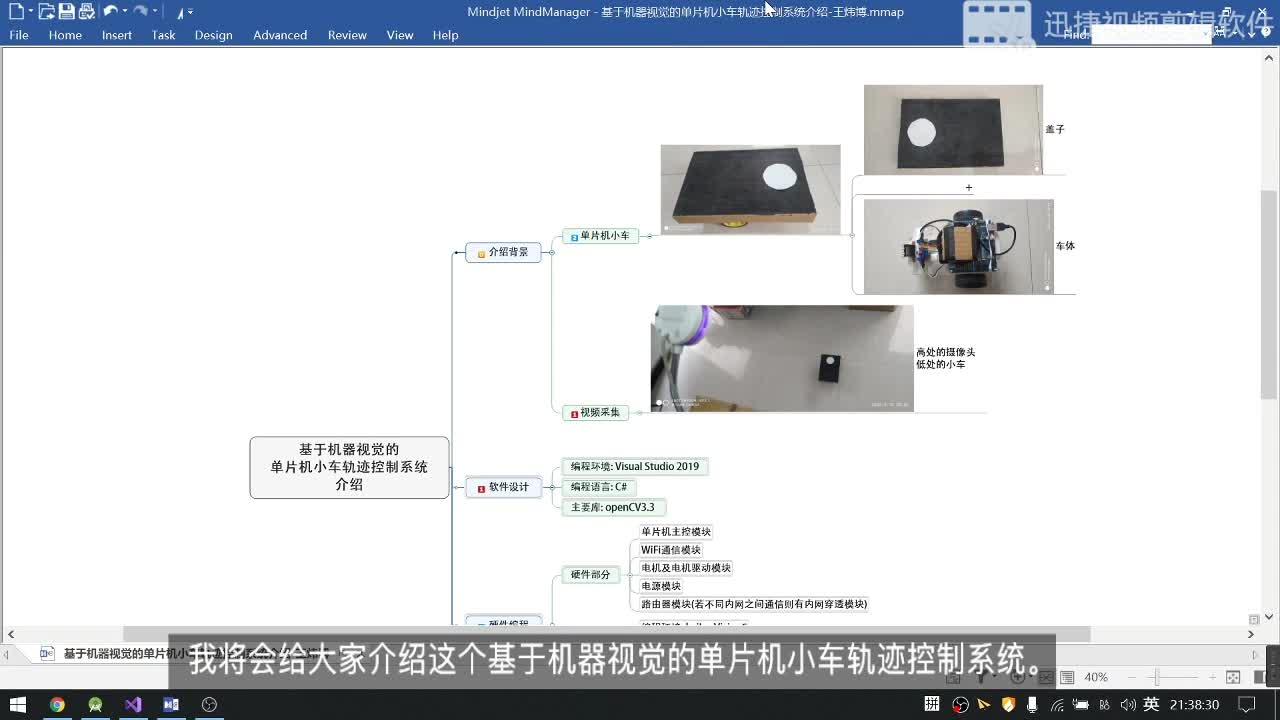Click the print preview icon in quick access toolbar

86,12
